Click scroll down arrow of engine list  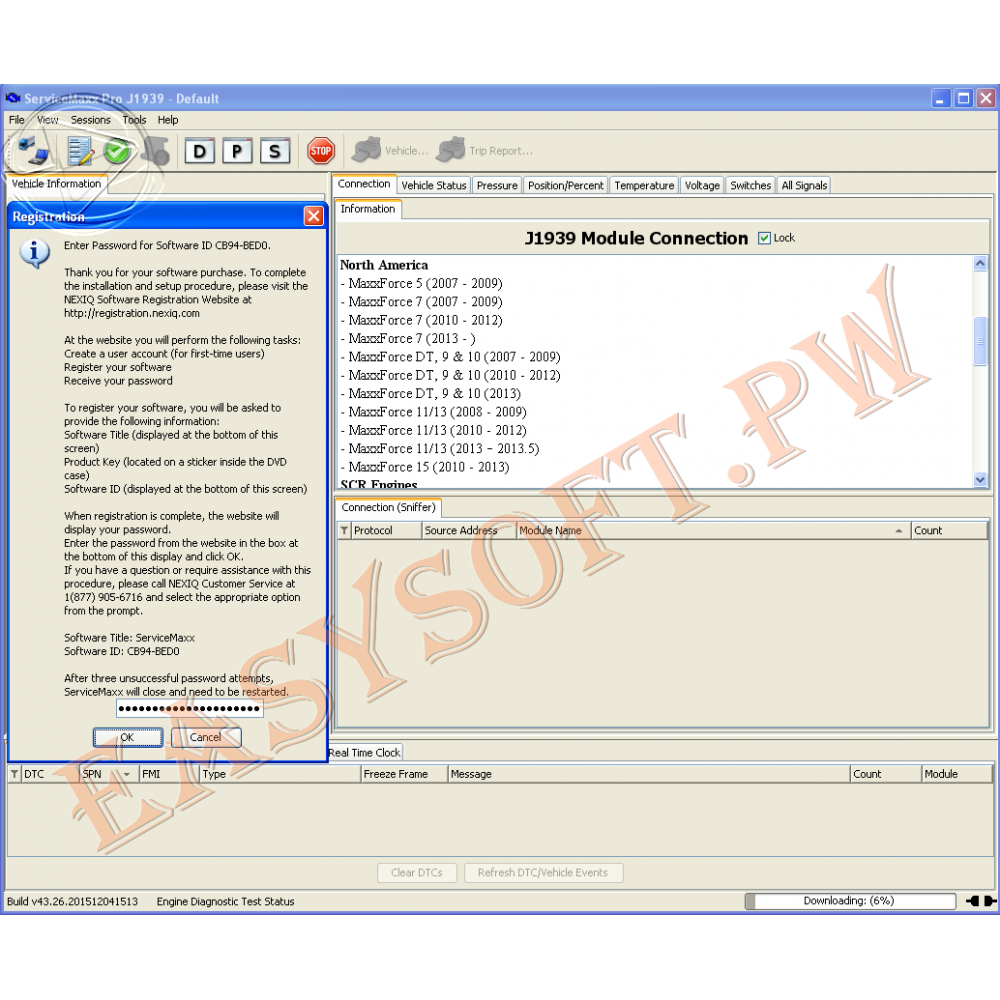click(980, 480)
